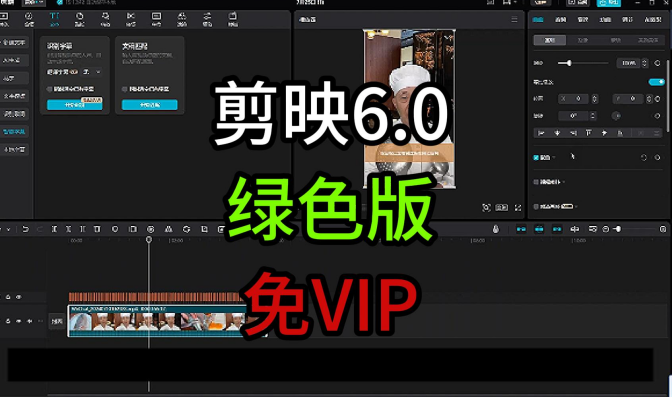Switch to the third properties panel tab
This screenshot has height=397, width=672.
582,19
